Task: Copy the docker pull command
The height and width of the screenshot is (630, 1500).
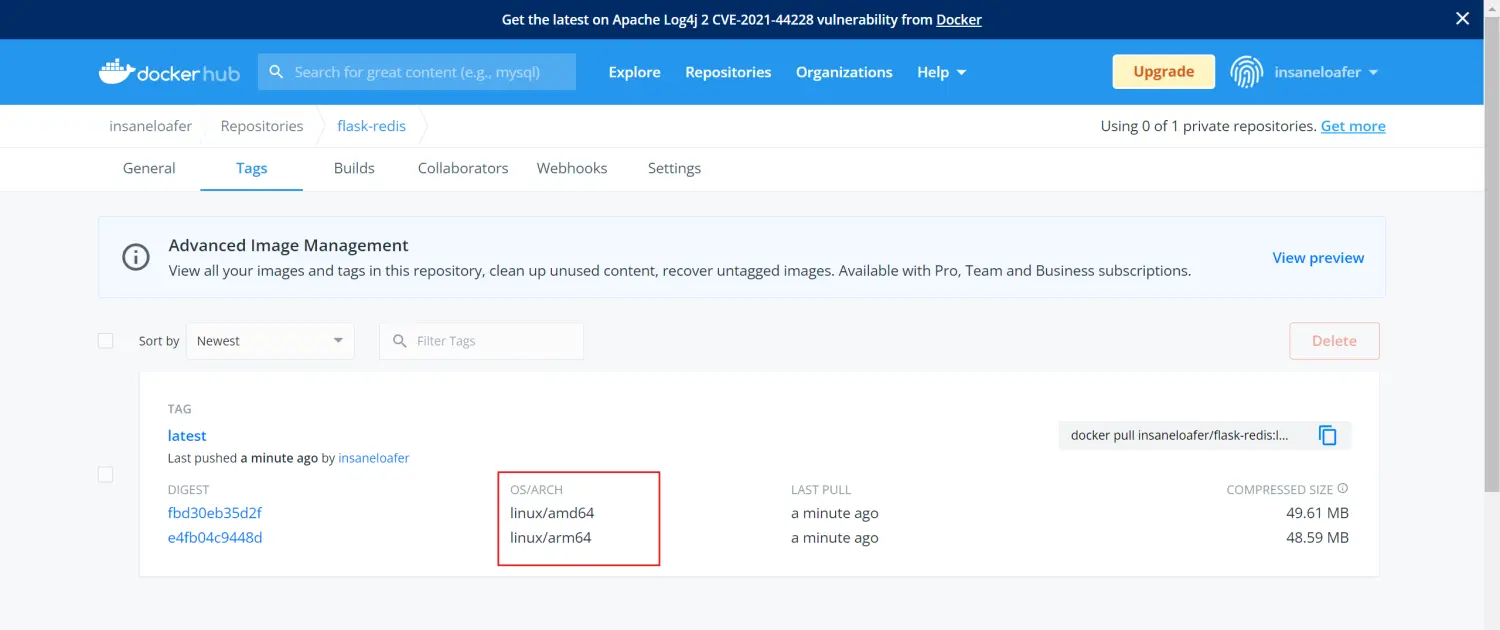Action: click(1327, 435)
